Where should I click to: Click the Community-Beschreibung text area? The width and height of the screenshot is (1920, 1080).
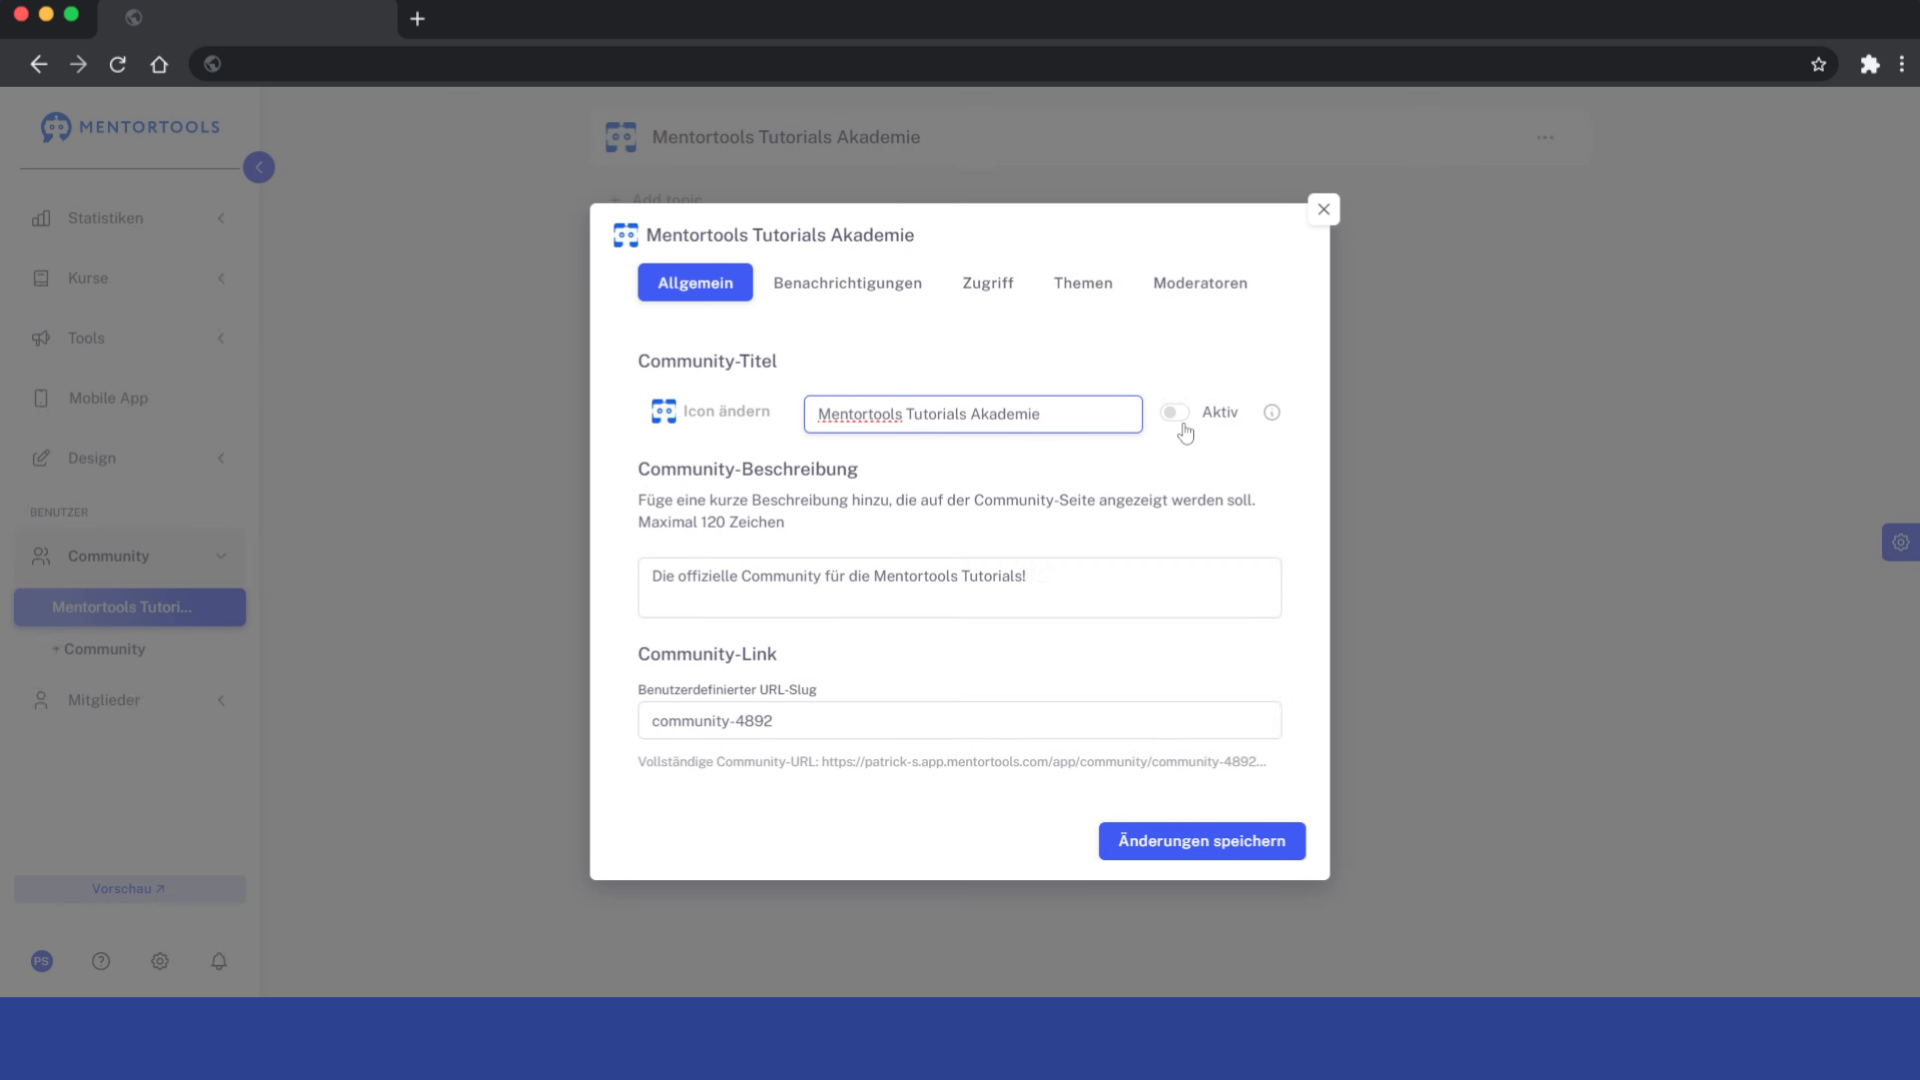(959, 587)
